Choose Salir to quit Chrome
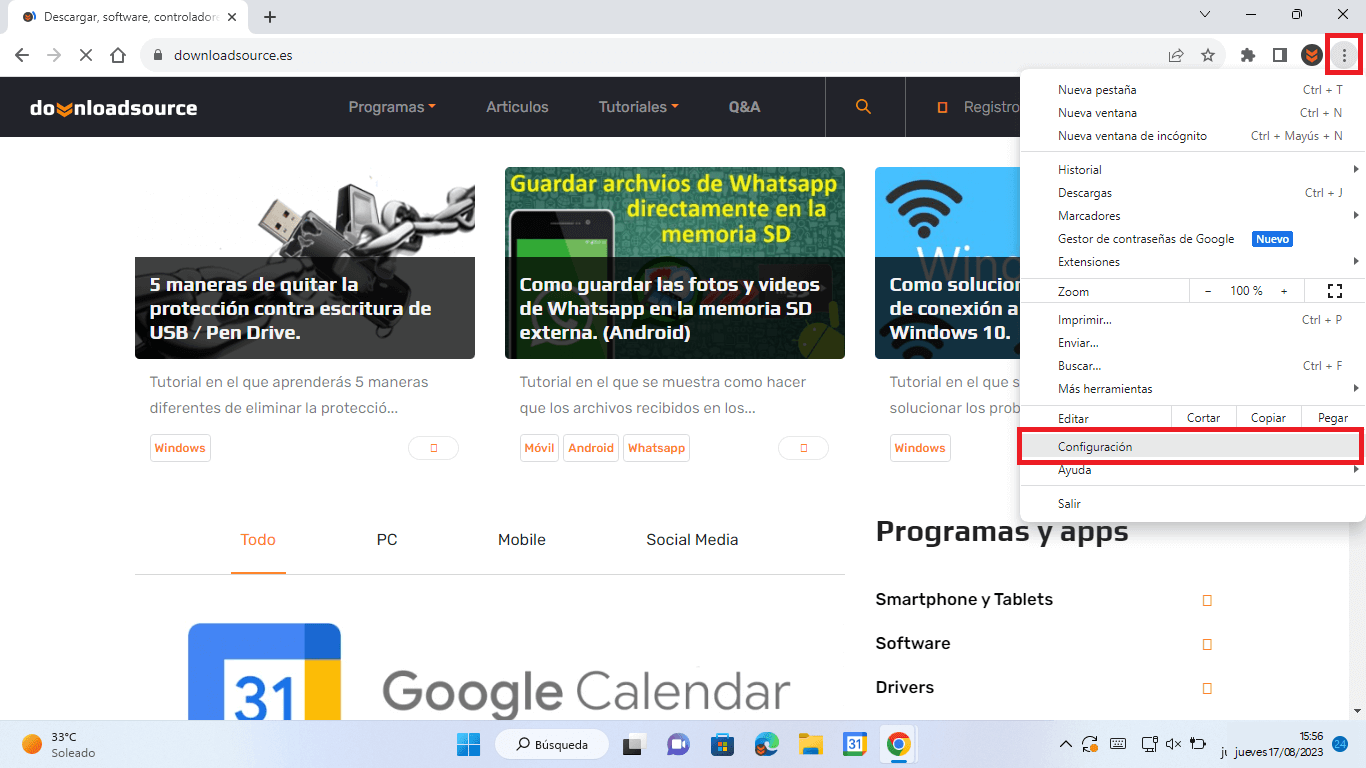1366x768 pixels. [x=1192, y=504]
